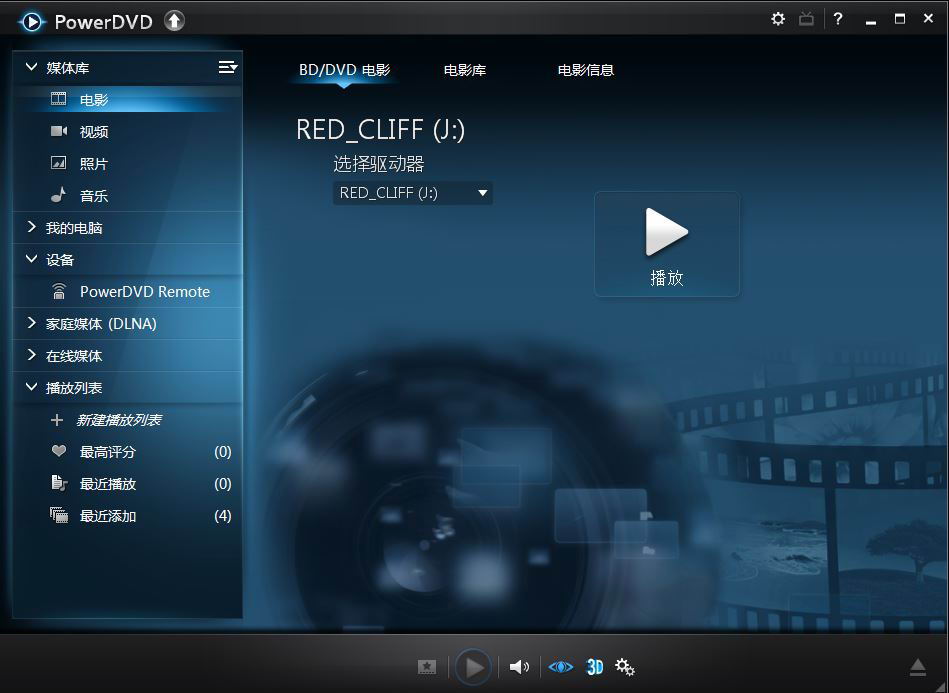Open the media library view menu icon

click(228, 67)
